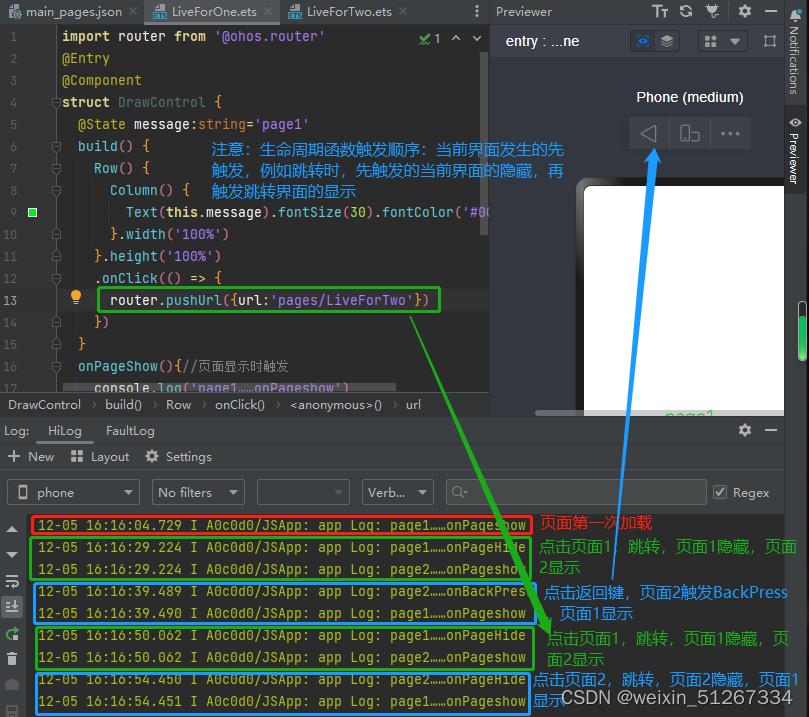The width and height of the screenshot is (809, 717).
Task: Enable the Regex checkbox in the log filter bar
Action: (x=722, y=492)
